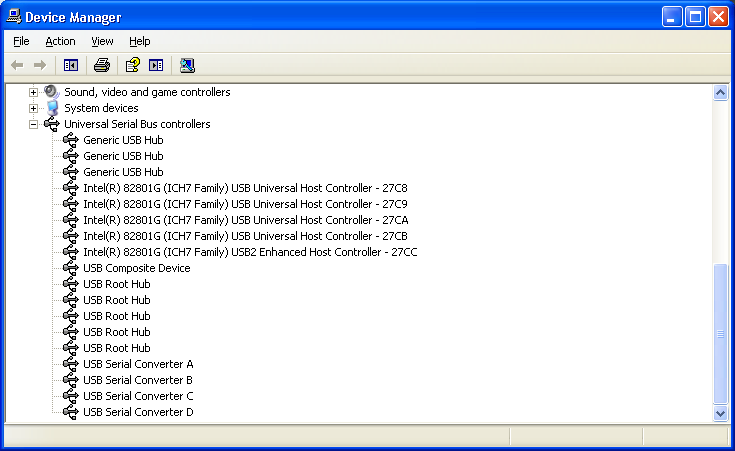Click the Back arrow toolbar button
735x451 pixels.
pos(17,65)
